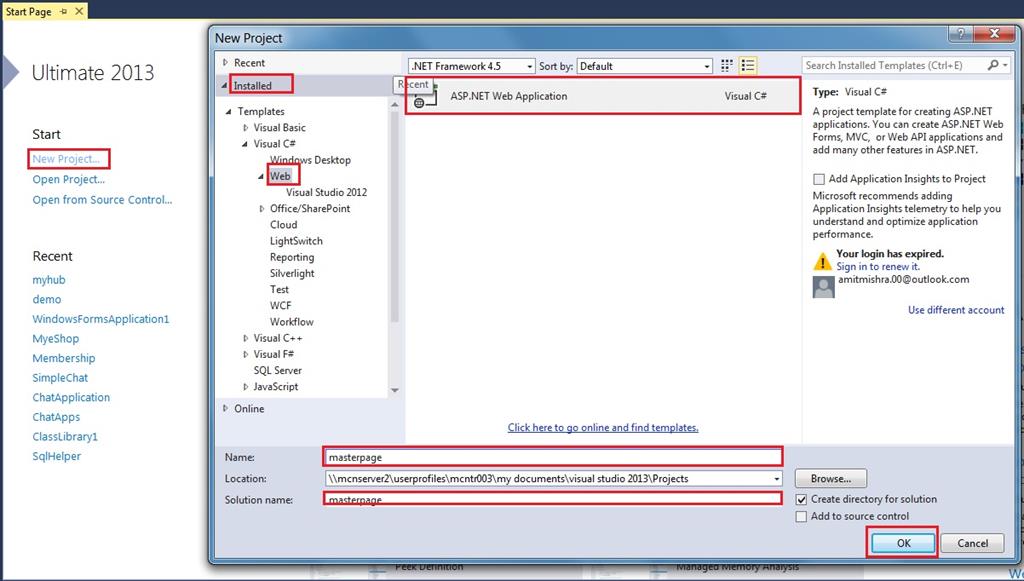Click the Search Installed Templates box
Screen dimensions: 1024x581
coord(895,65)
